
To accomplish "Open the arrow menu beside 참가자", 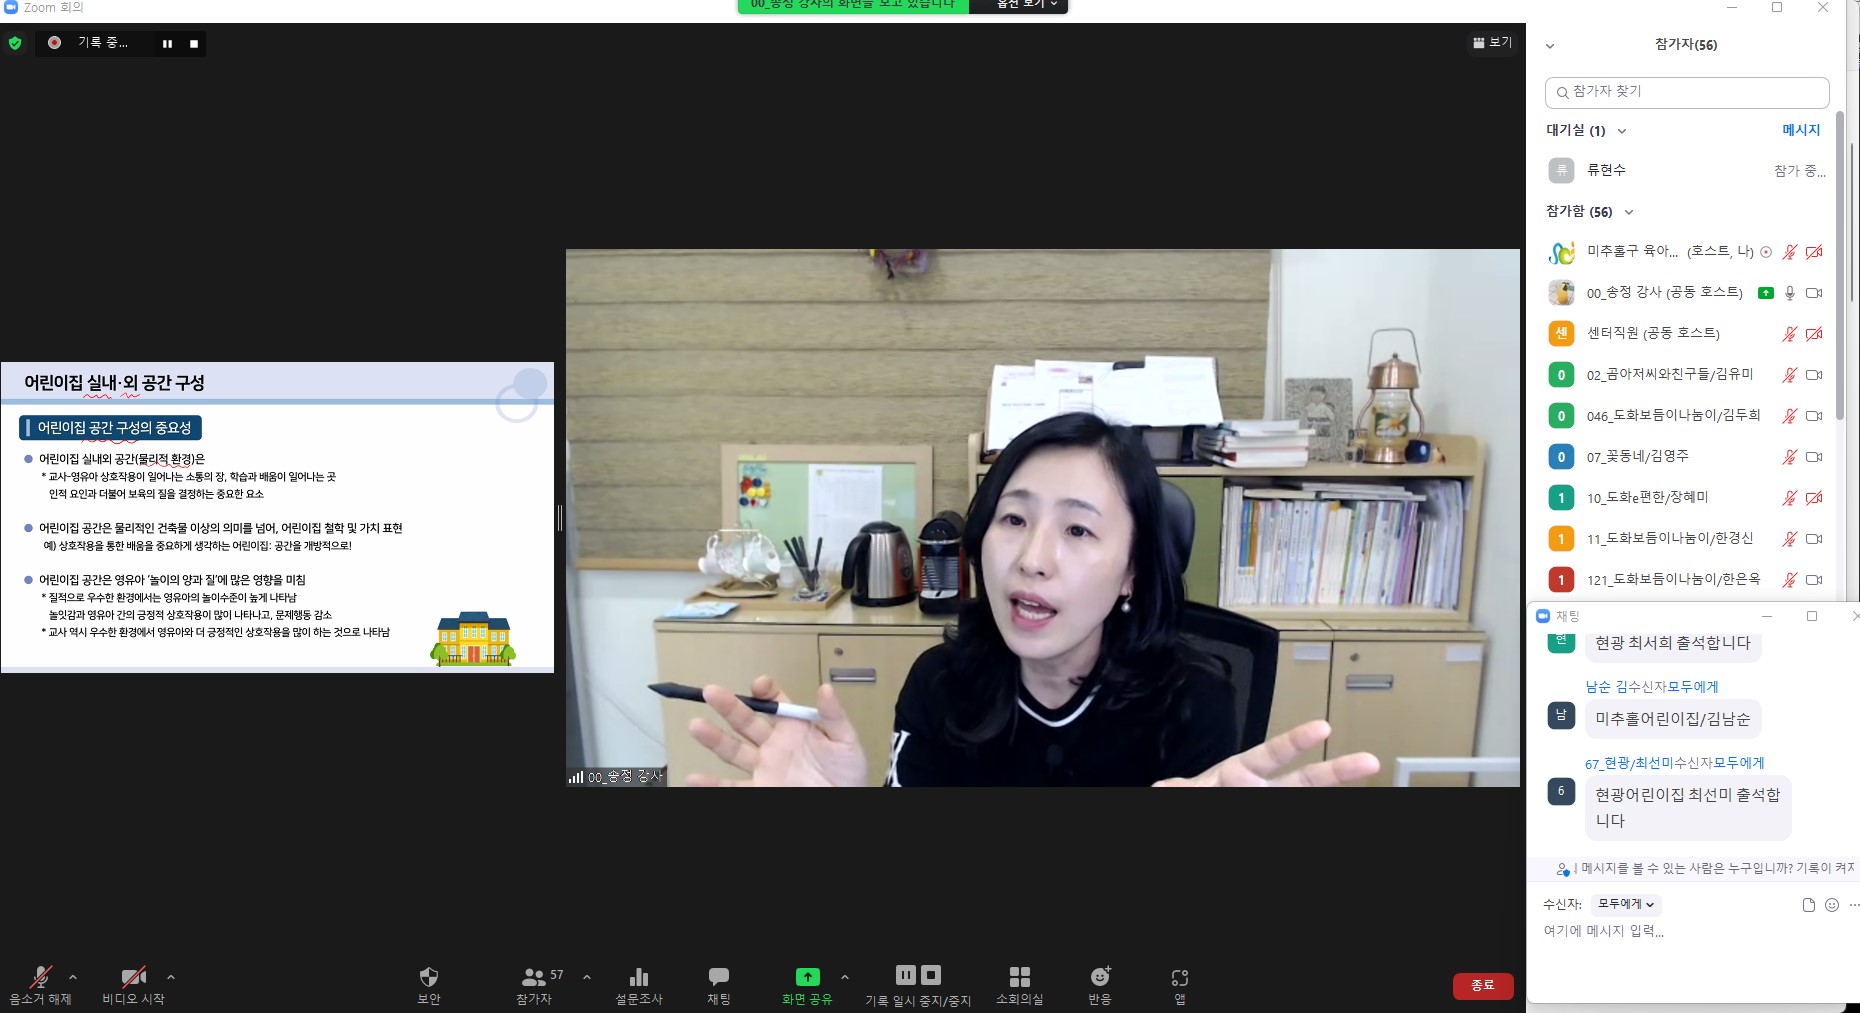I will 587,977.
